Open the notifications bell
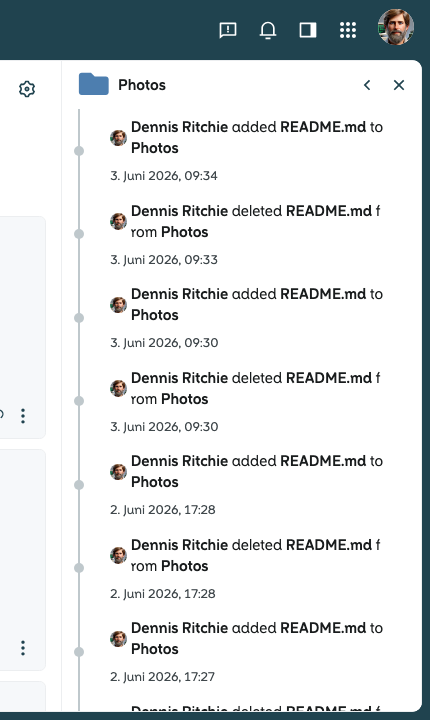This screenshot has height=720, width=430. click(268, 30)
